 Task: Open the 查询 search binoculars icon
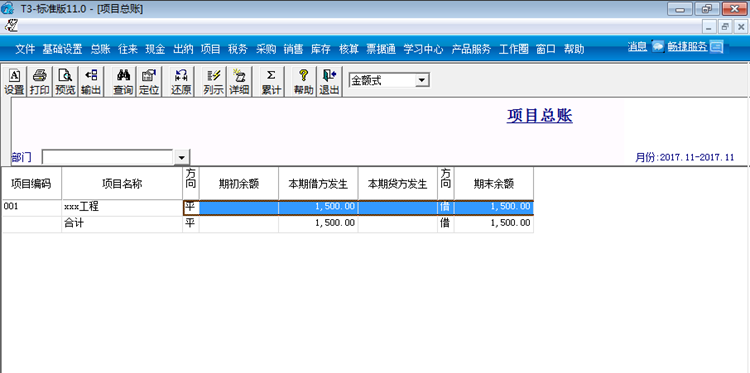pyautogui.click(x=123, y=81)
